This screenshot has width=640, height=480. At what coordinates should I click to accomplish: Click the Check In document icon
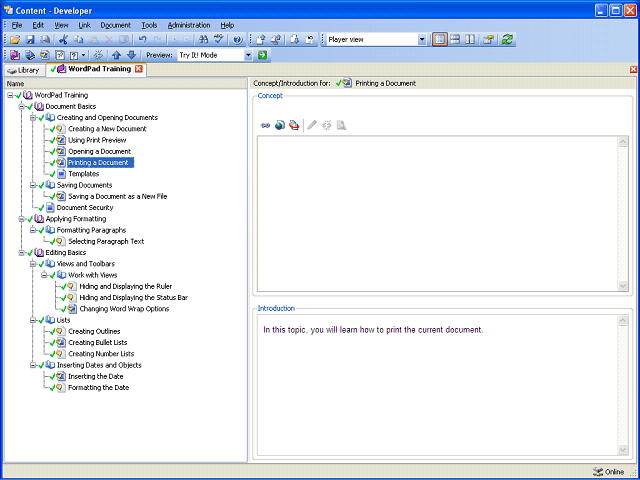(x=261, y=40)
